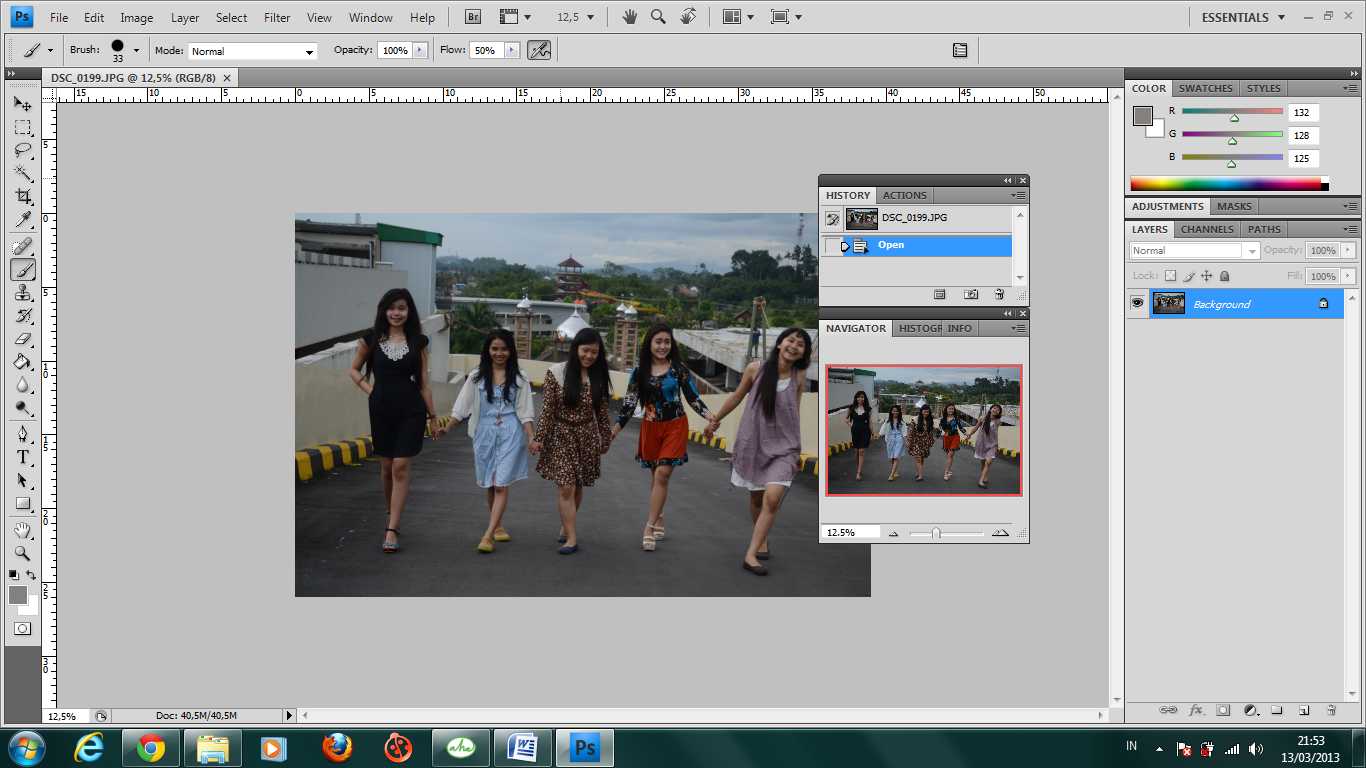Image resolution: width=1366 pixels, height=768 pixels.
Task: Select the Lasso tool
Action: pyautogui.click(x=22, y=150)
